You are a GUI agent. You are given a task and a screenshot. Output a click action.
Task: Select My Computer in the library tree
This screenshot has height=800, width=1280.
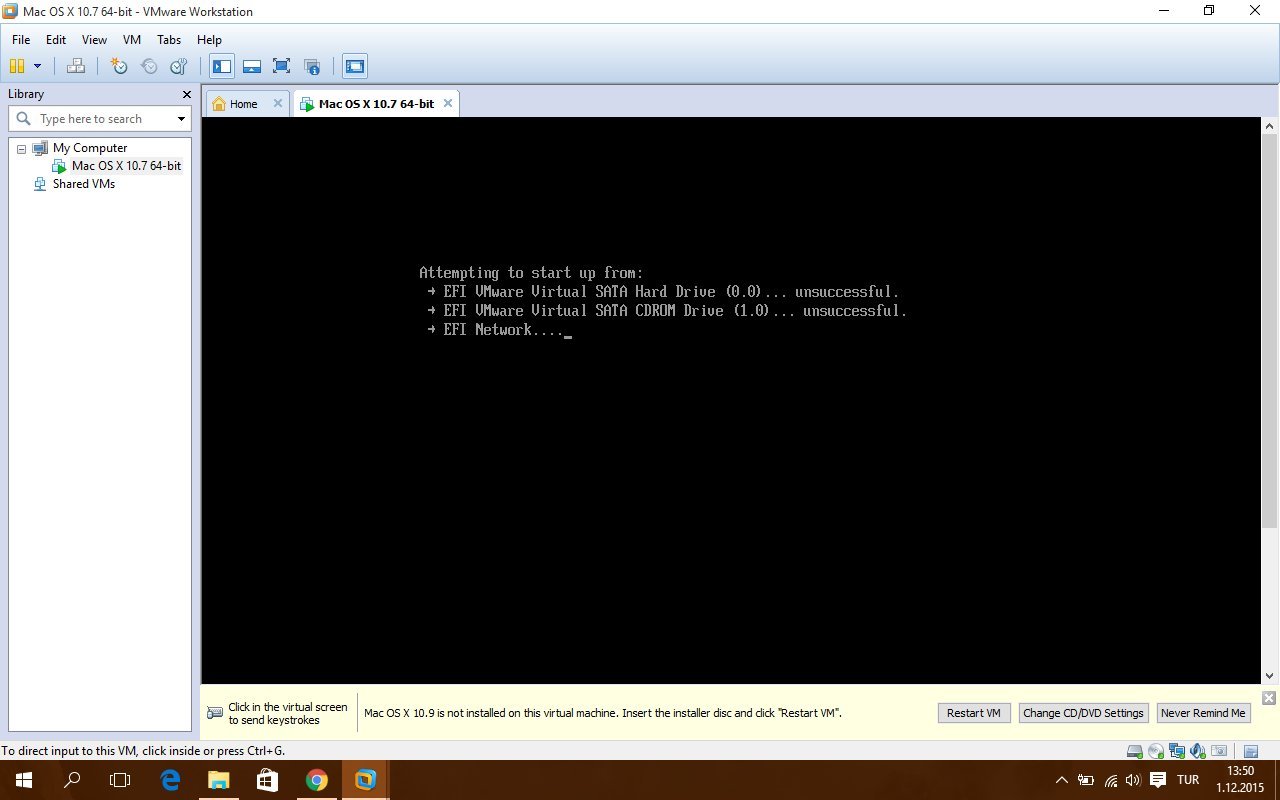[x=89, y=148]
